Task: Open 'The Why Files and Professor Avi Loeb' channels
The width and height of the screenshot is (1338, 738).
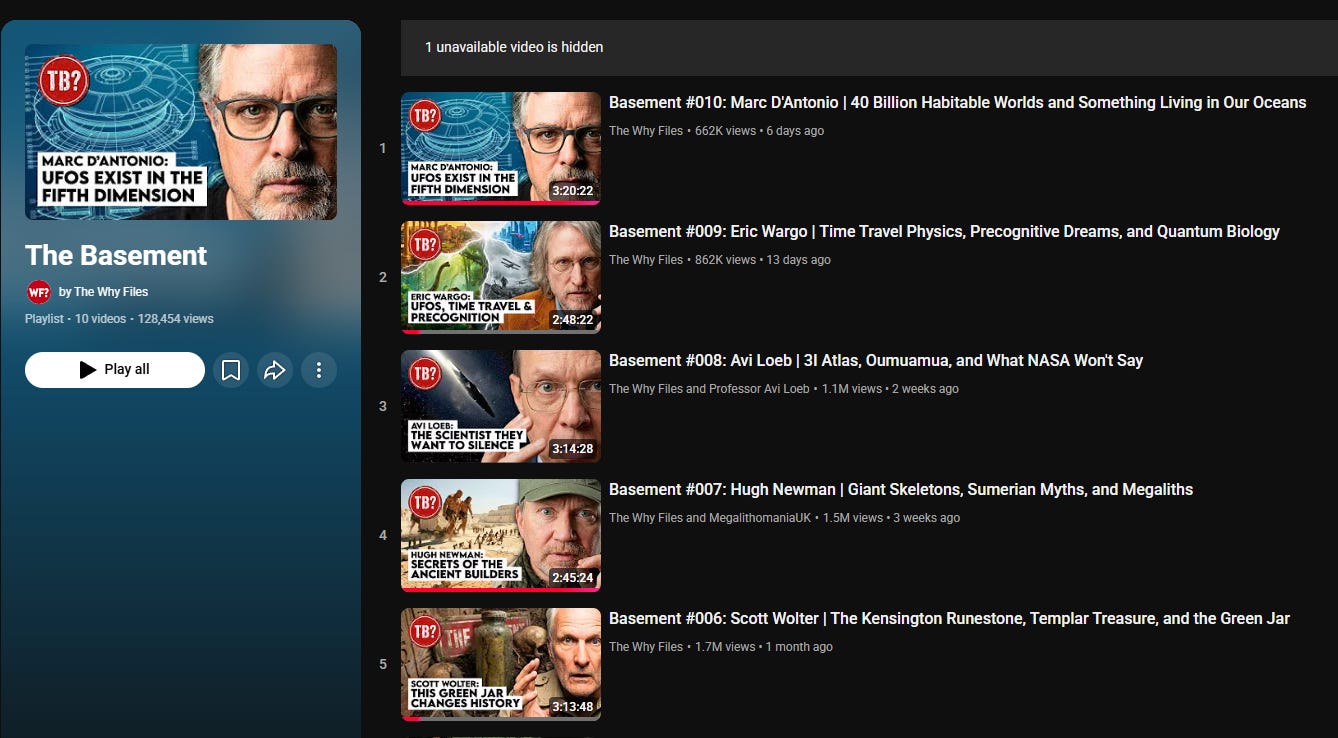Action: (709, 389)
